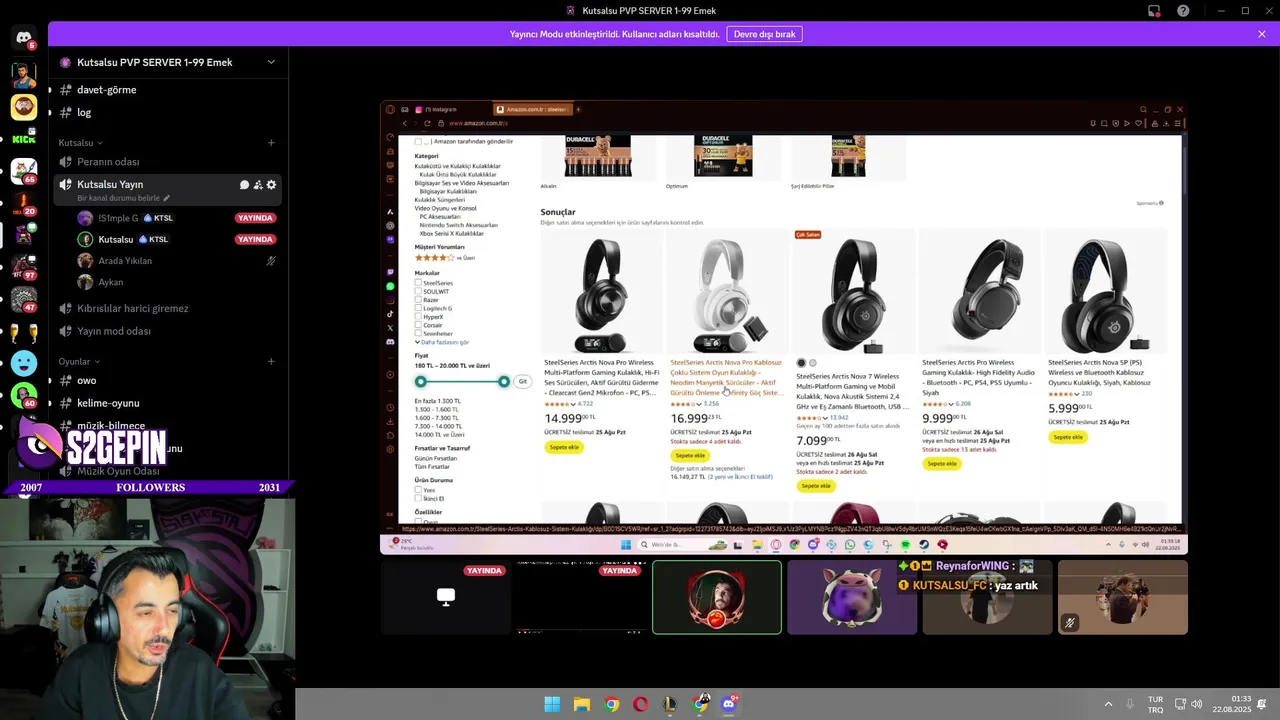Open the cow avatar participant tile
Image resolution: width=1280 pixels, height=720 pixels.
click(x=852, y=597)
